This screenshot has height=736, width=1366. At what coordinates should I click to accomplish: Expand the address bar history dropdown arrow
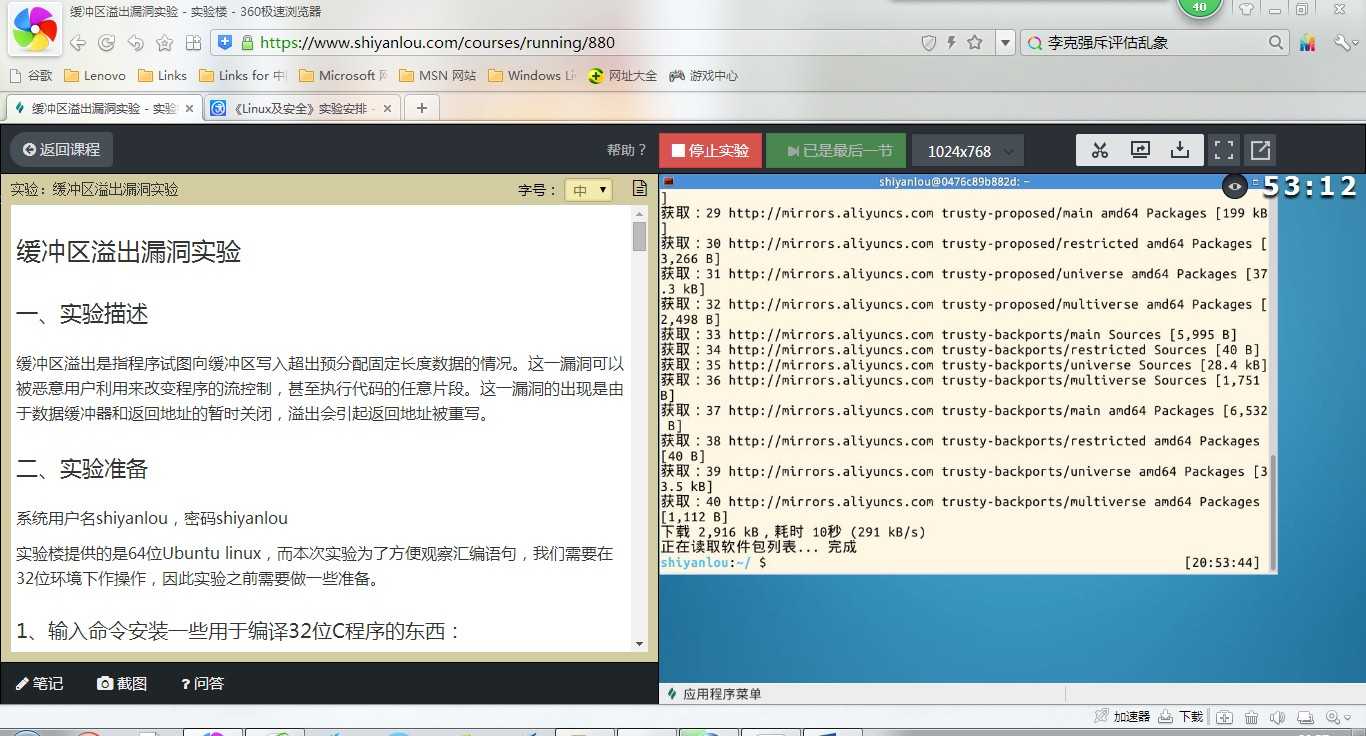[1005, 43]
